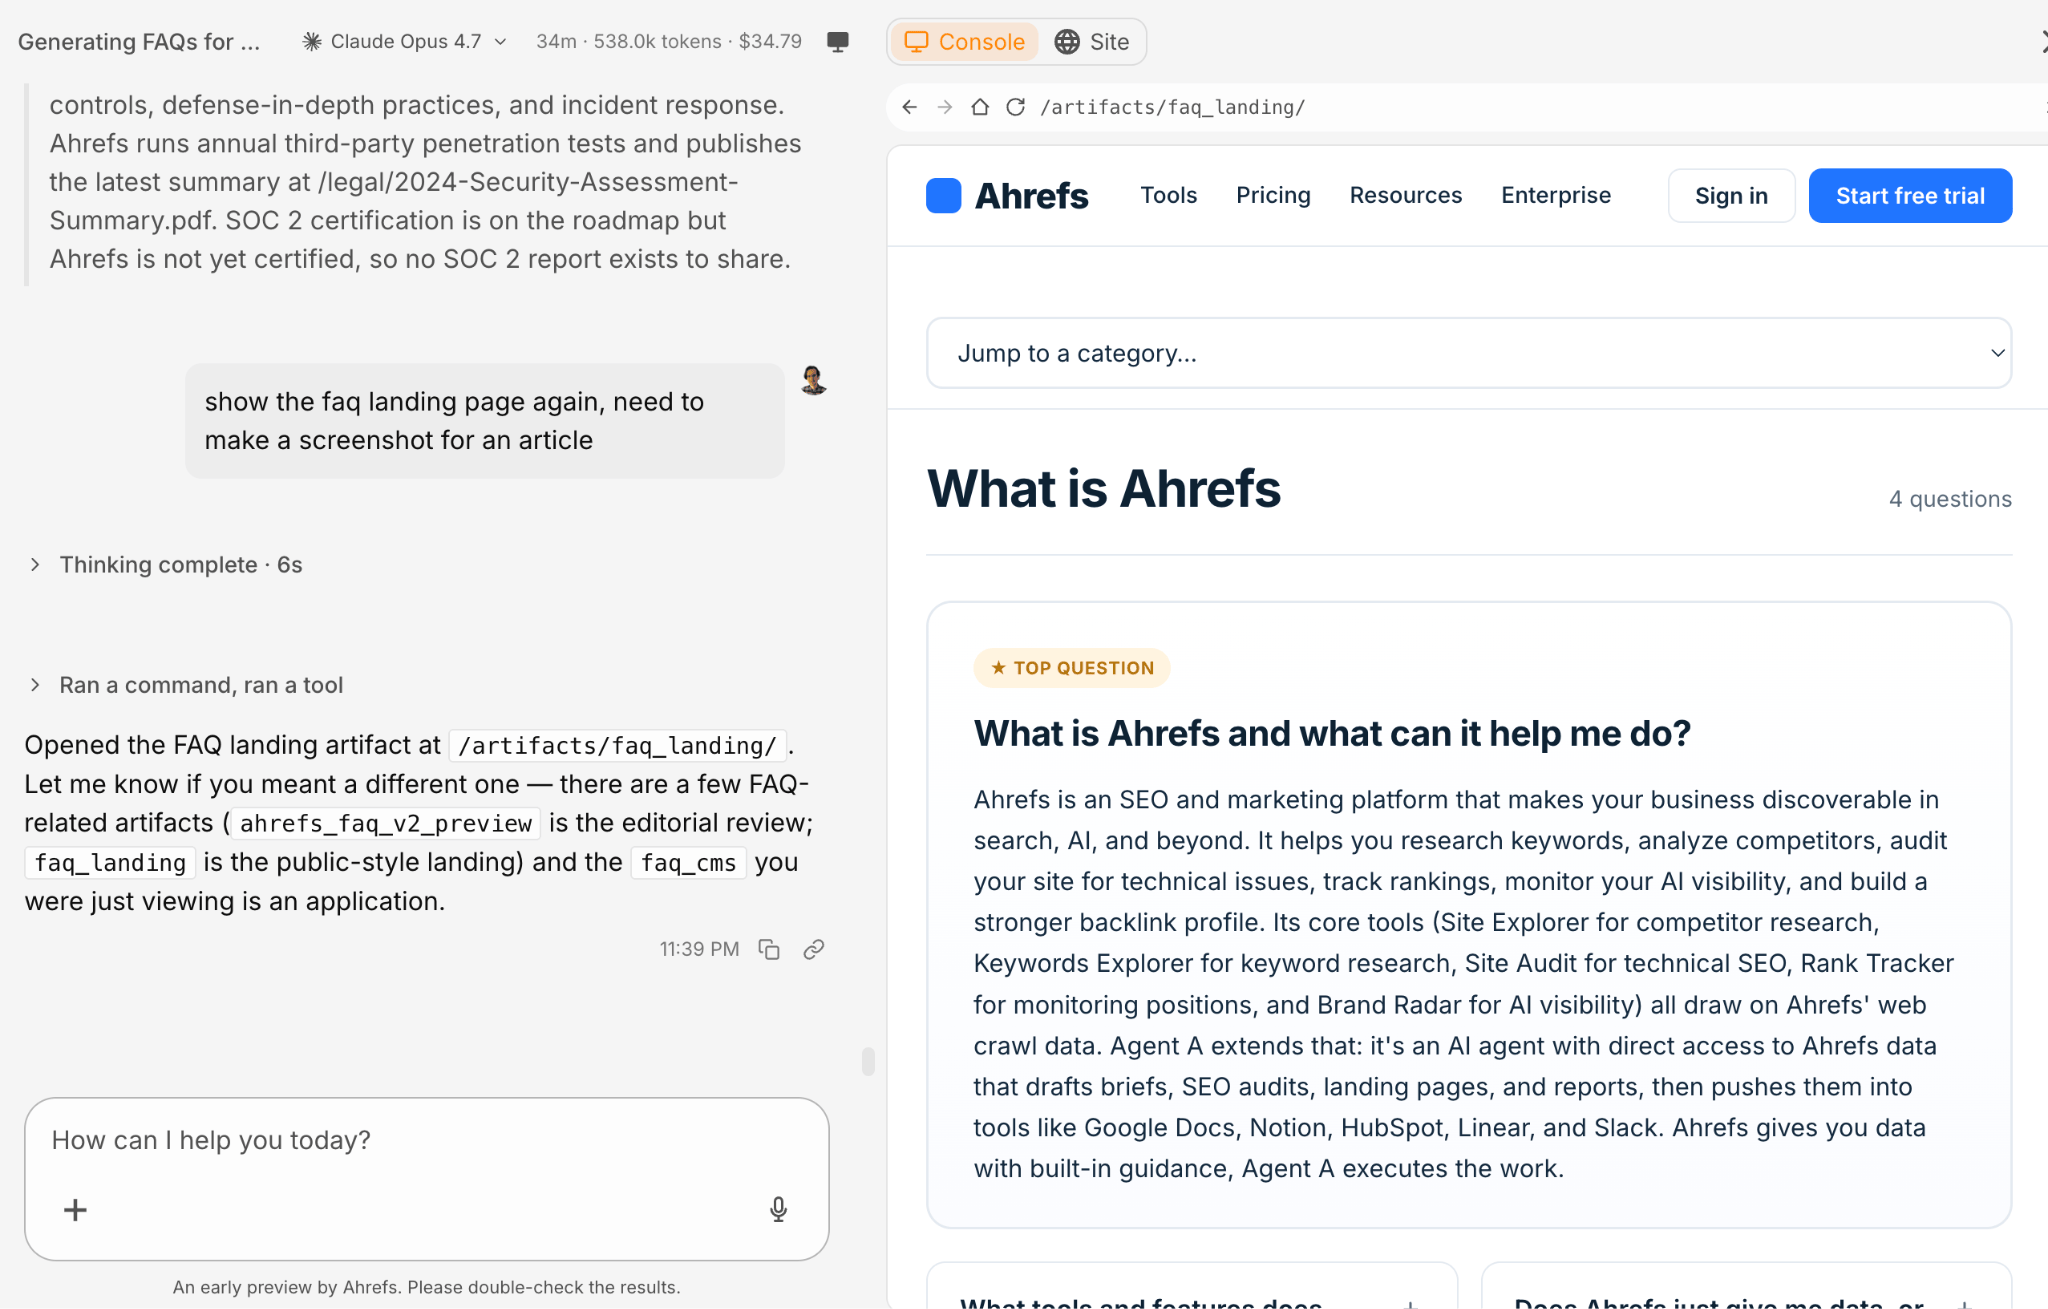Switch to the Site tab

(x=1092, y=41)
